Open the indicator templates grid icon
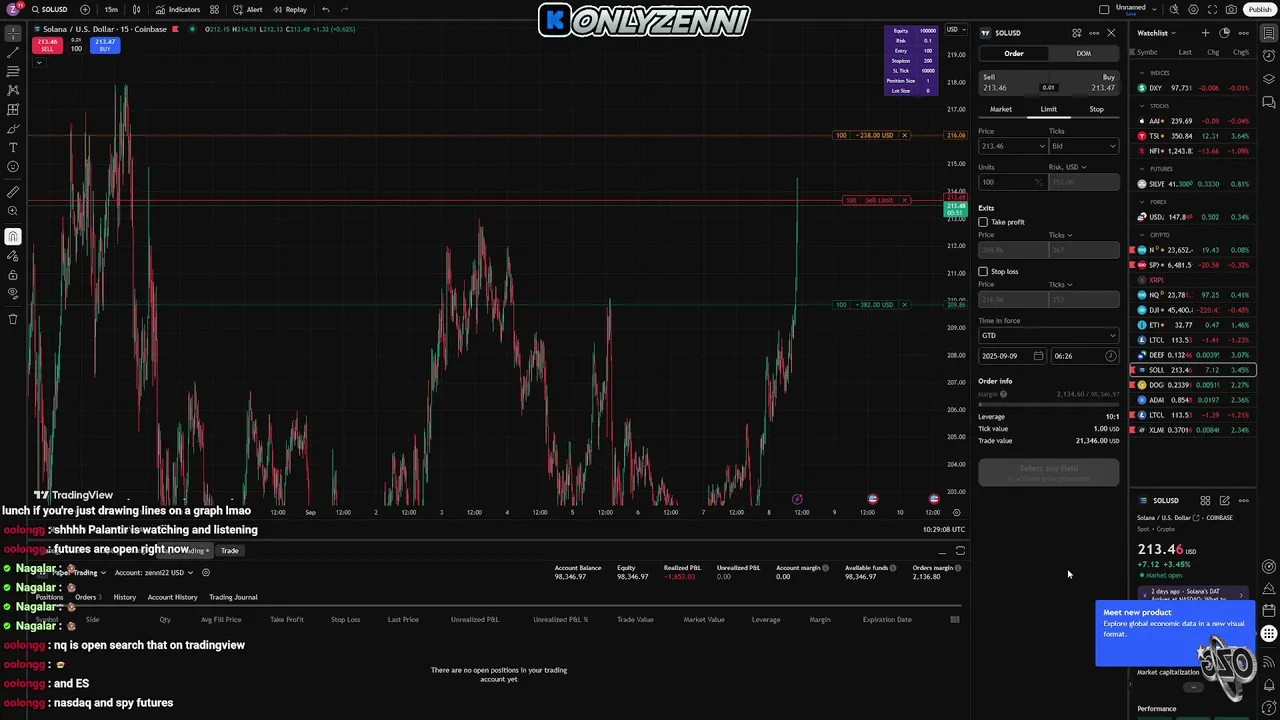The width and height of the screenshot is (1280, 720). (214, 9)
